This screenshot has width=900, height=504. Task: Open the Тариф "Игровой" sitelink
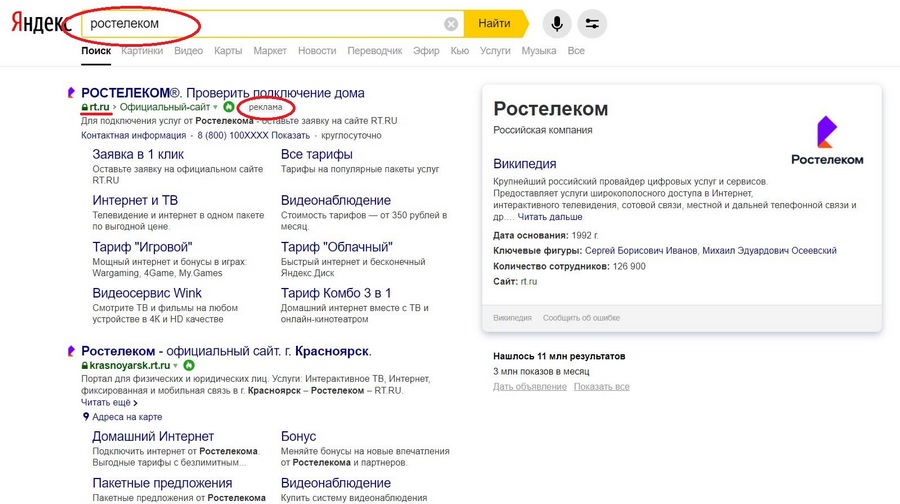click(142, 246)
